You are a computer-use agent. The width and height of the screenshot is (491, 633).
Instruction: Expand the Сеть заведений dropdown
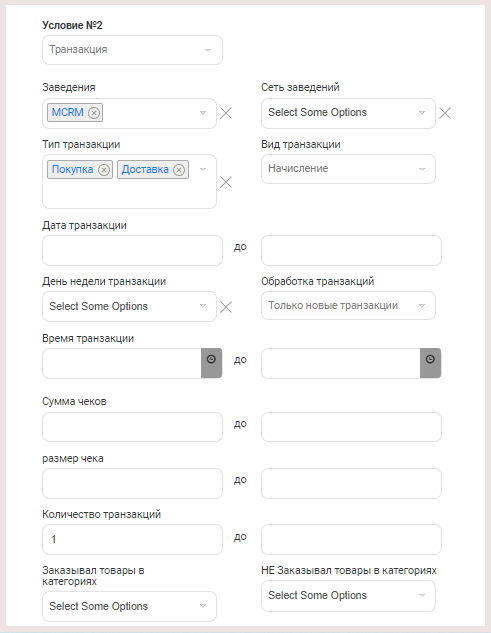(x=348, y=113)
